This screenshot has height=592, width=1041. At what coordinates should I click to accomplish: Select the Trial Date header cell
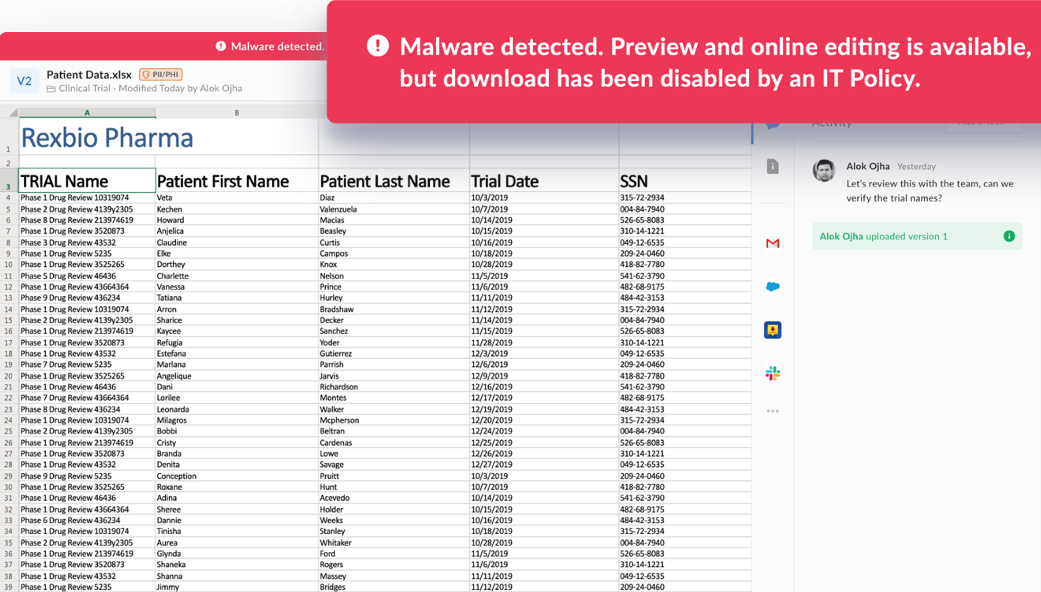544,181
